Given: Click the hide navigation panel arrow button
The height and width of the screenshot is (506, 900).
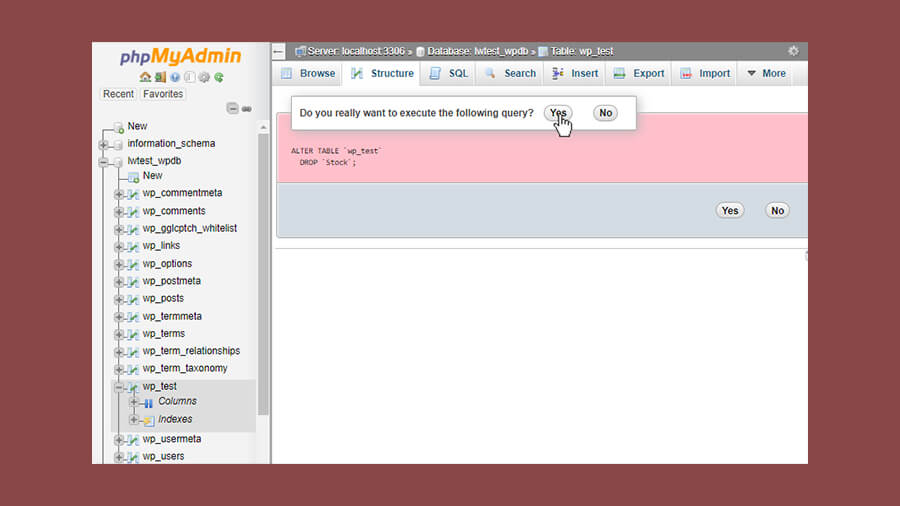Looking at the screenshot, I should [x=278, y=52].
